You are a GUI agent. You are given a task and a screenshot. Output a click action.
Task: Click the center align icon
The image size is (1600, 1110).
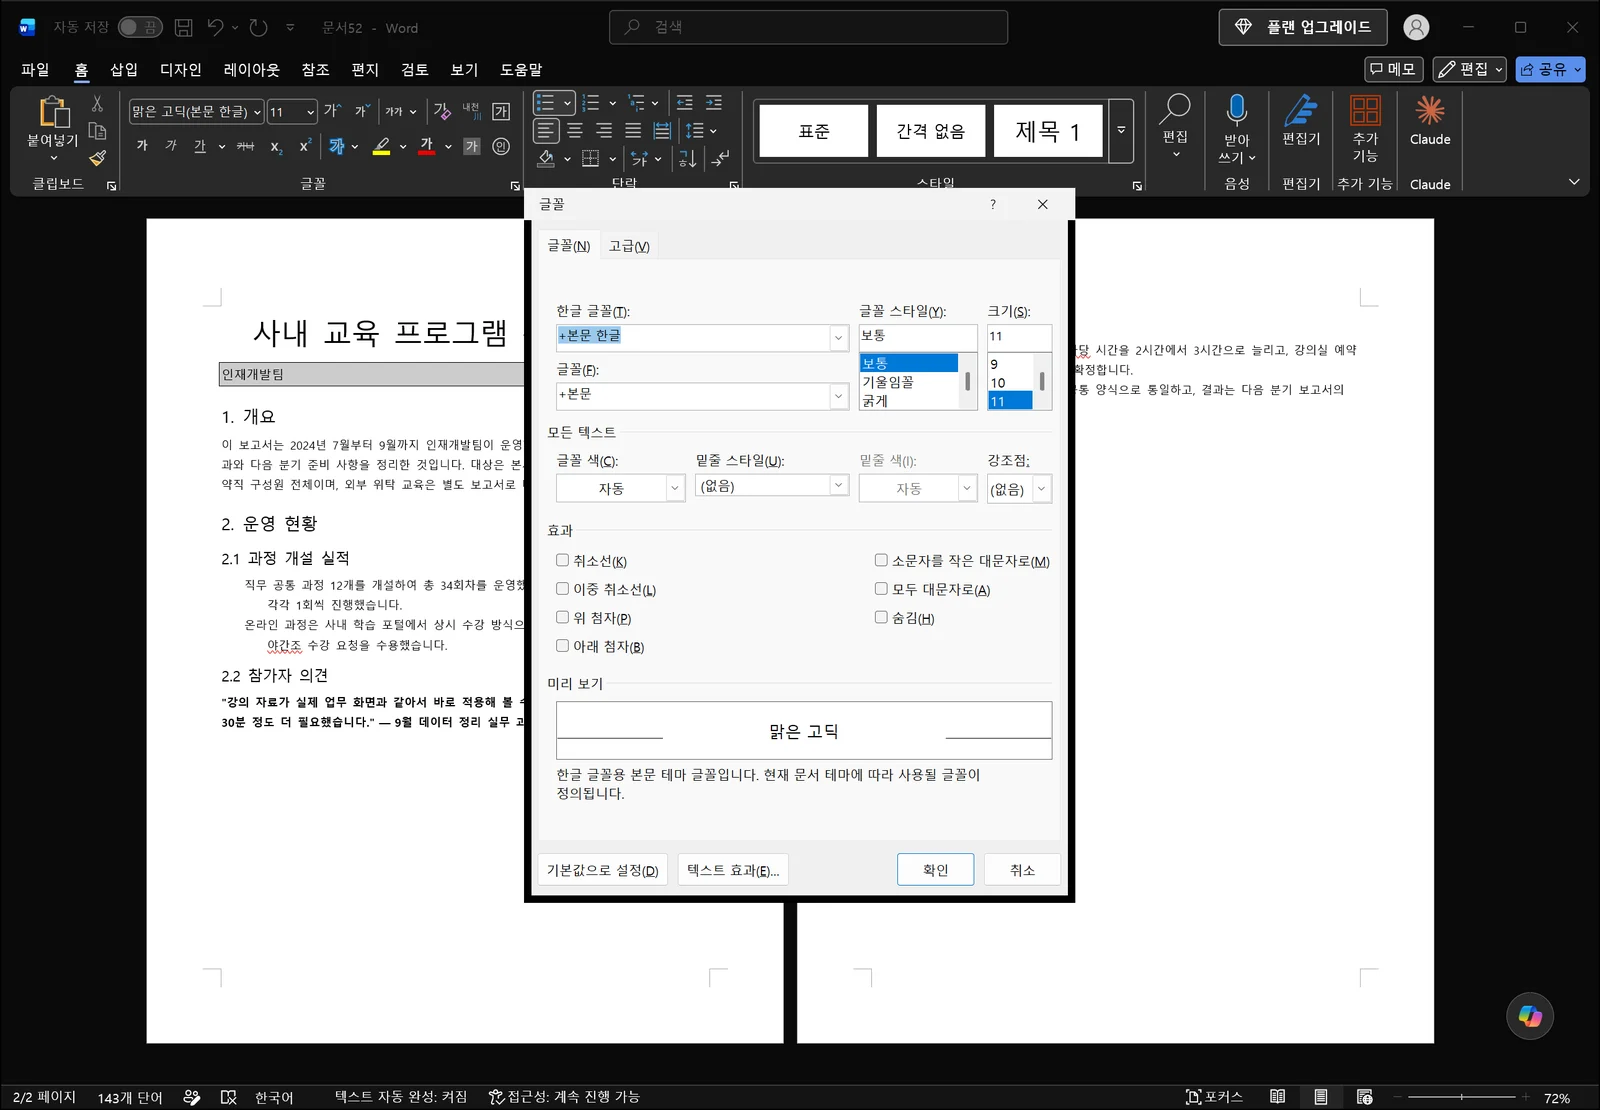[575, 130]
